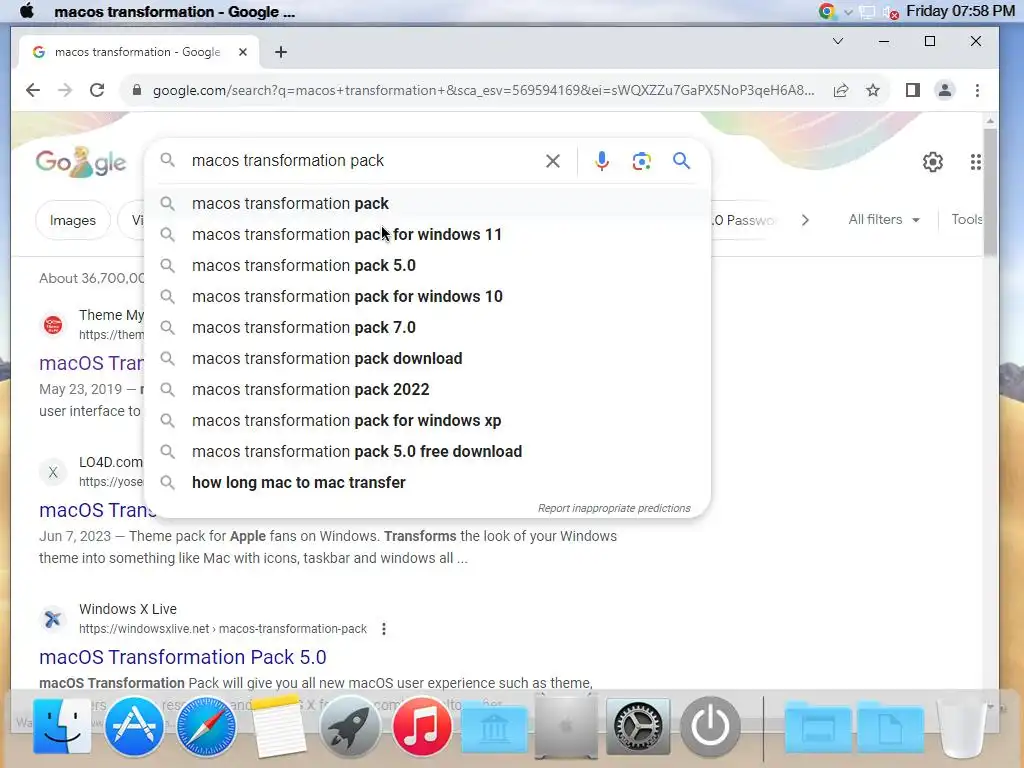Share this page icon in address bar

pyautogui.click(x=841, y=90)
